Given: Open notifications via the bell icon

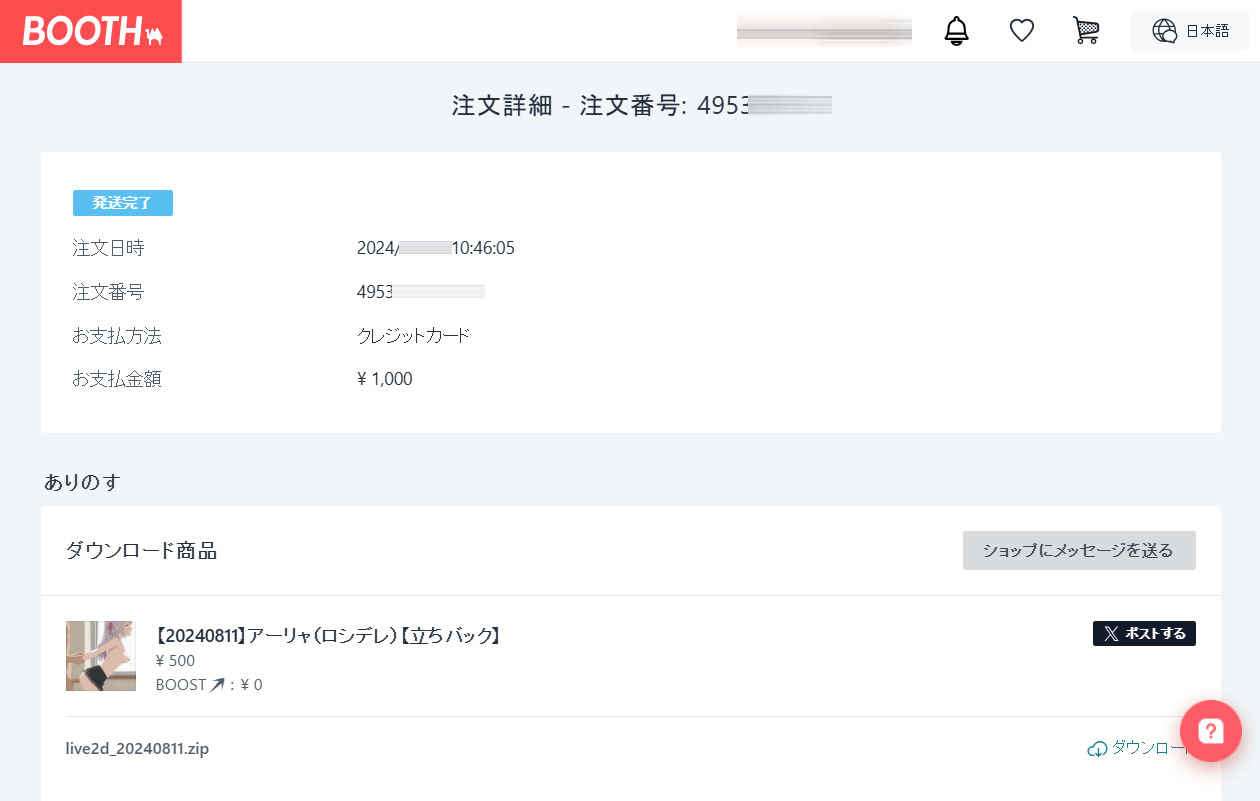Looking at the screenshot, I should click(956, 31).
